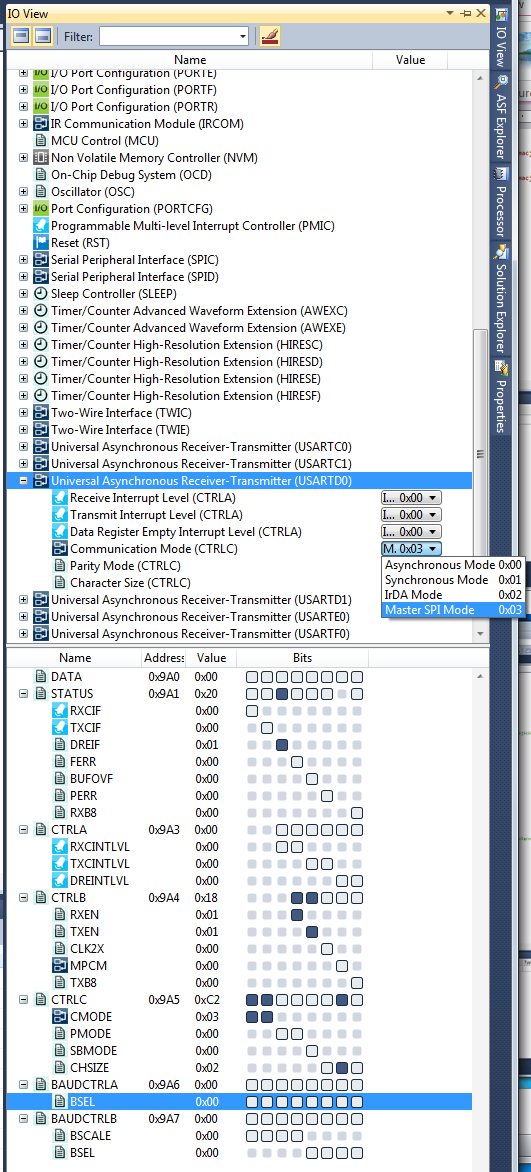Viewport: 531px width, 1172px height.
Task: Click the Two-Wire Interface (TWIC) icon
Action: click(41, 413)
